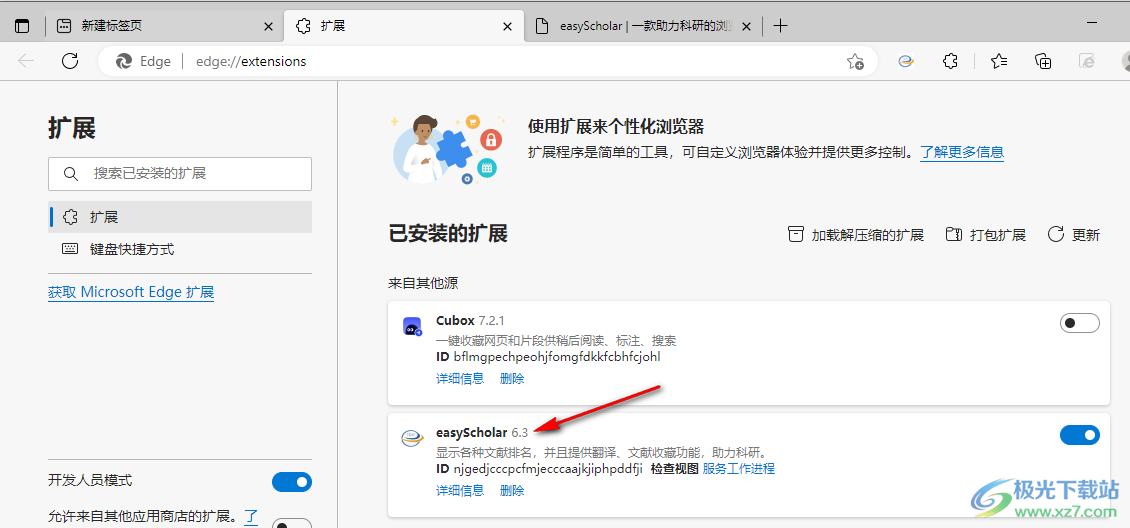The image size is (1130, 528).
Task: Open a new tab with plus button
Action: coord(780,27)
